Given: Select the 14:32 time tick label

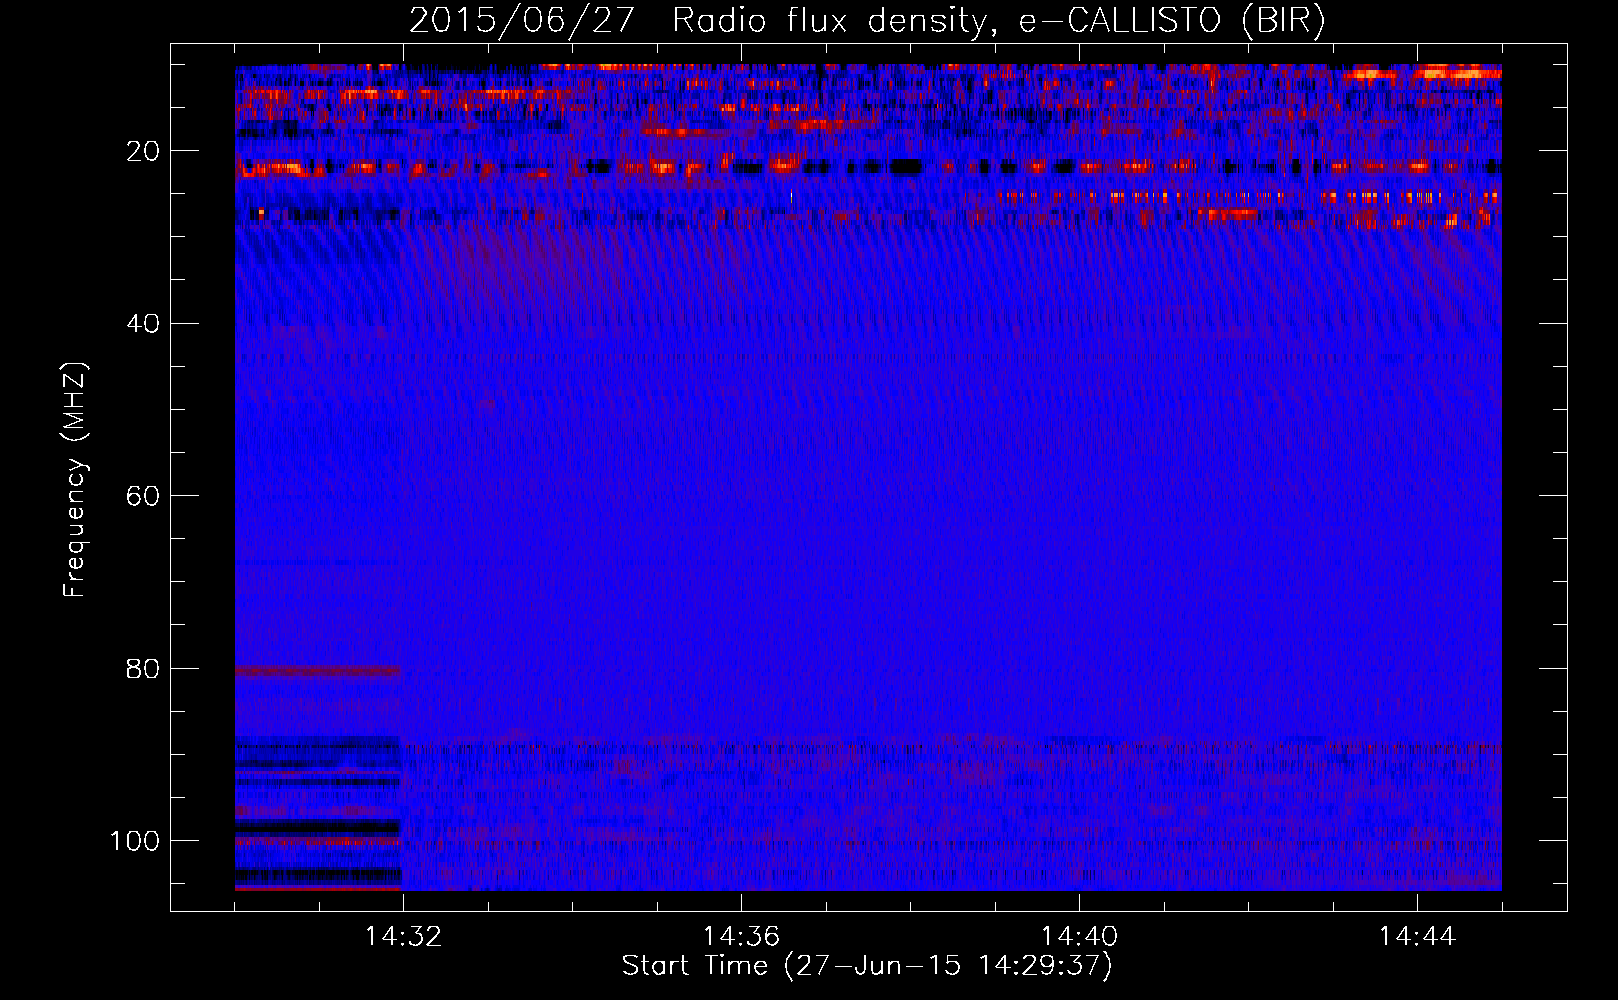Looking at the screenshot, I should coord(403,937).
